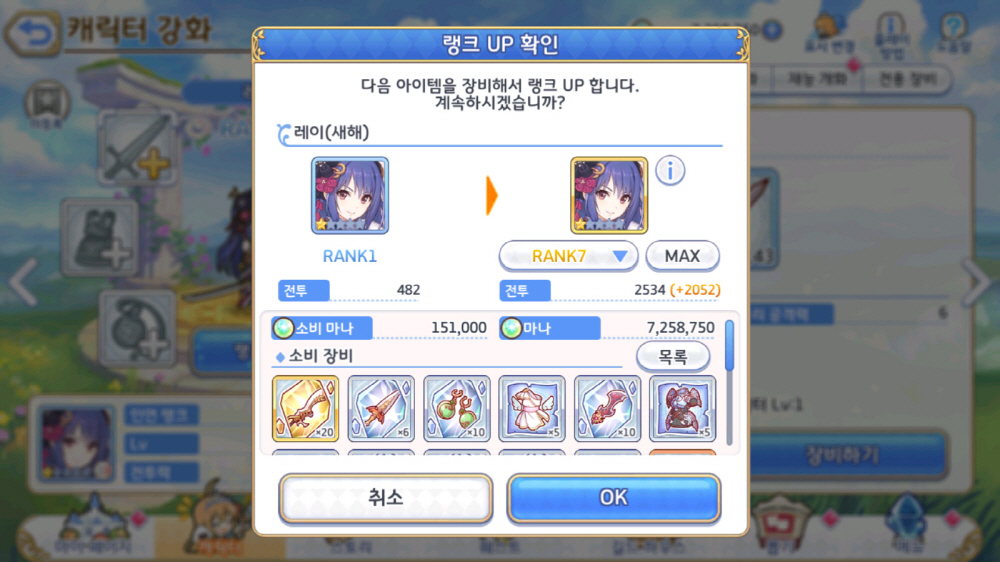Select the green orb earrings equipment icon
Screen dimensions: 1000x562
tap(457, 408)
